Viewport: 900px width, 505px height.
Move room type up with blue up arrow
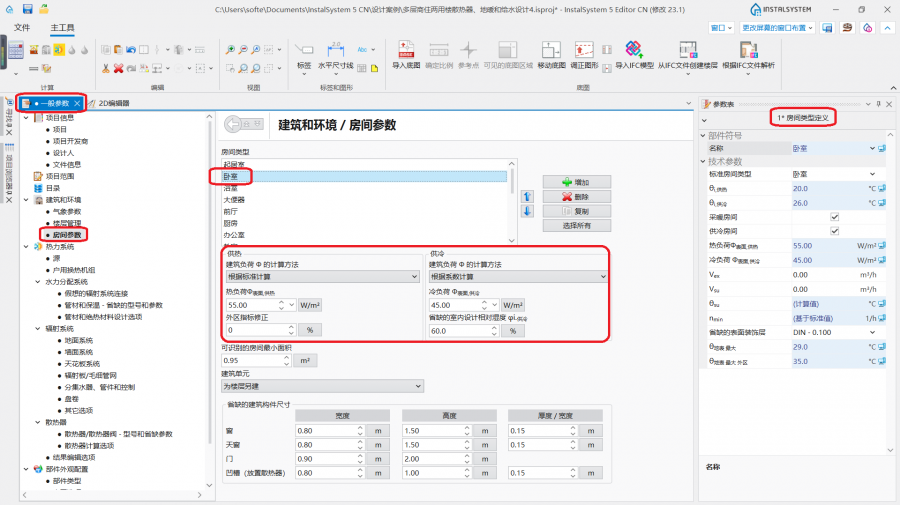(528, 196)
